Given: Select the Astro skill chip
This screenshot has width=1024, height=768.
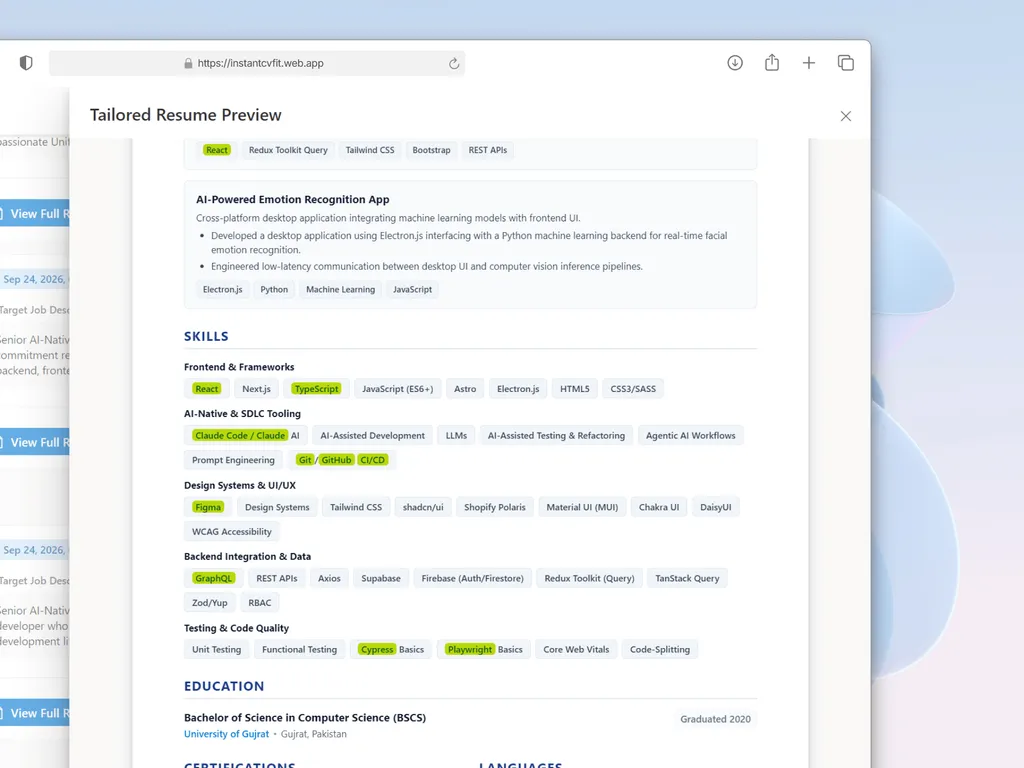Looking at the screenshot, I should pyautogui.click(x=465, y=389).
